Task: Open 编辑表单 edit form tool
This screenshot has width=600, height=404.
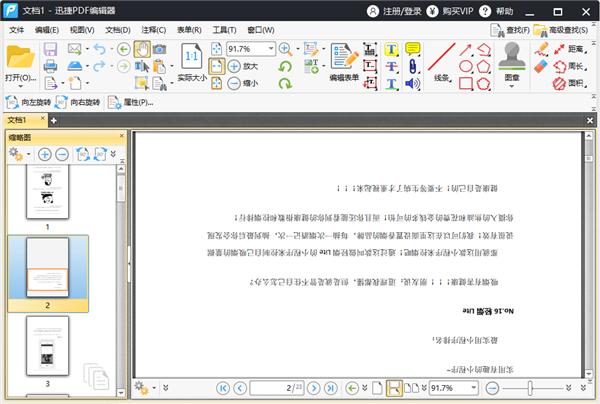Action: [x=344, y=62]
